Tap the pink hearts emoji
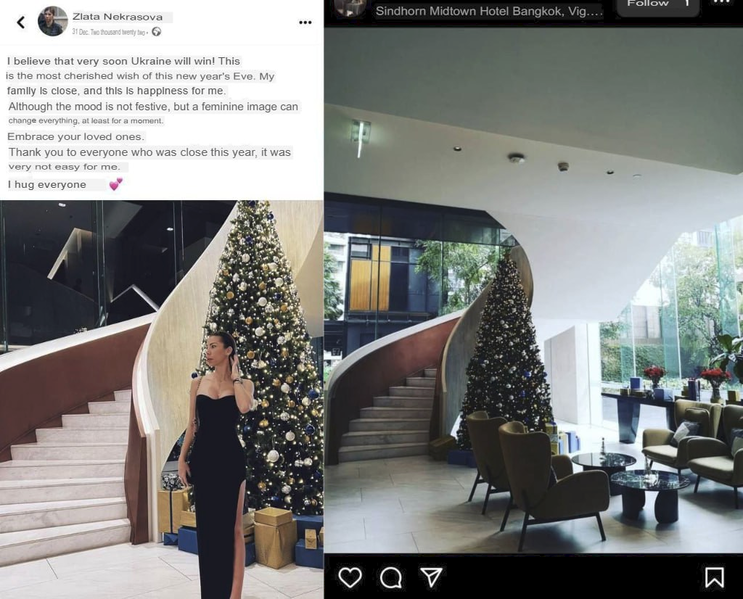This screenshot has height=599, width=743. (x=116, y=184)
